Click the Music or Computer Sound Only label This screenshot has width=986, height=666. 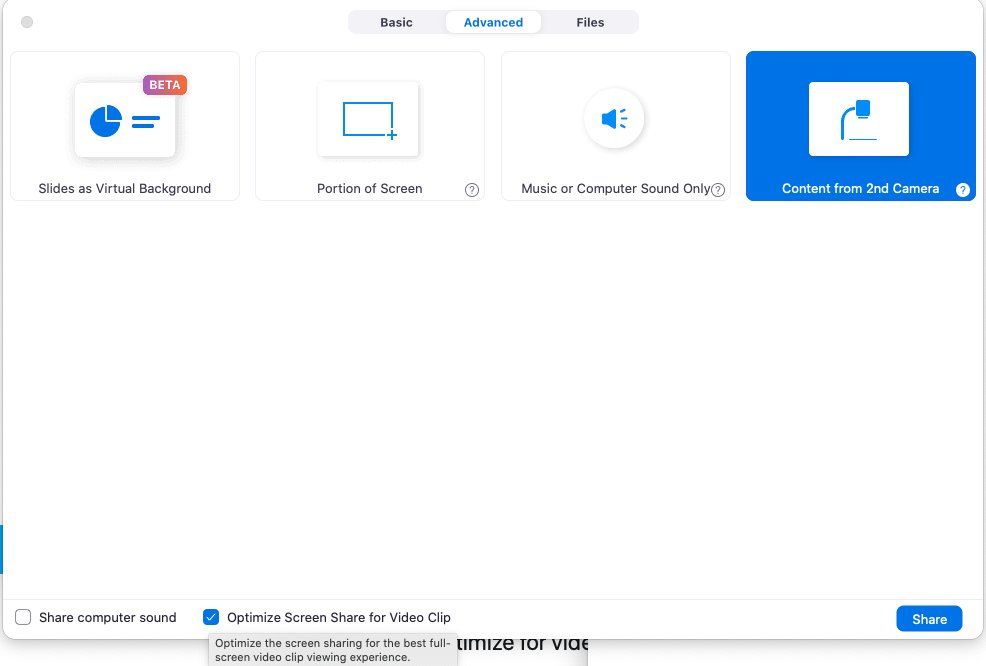pyautogui.click(x=615, y=188)
